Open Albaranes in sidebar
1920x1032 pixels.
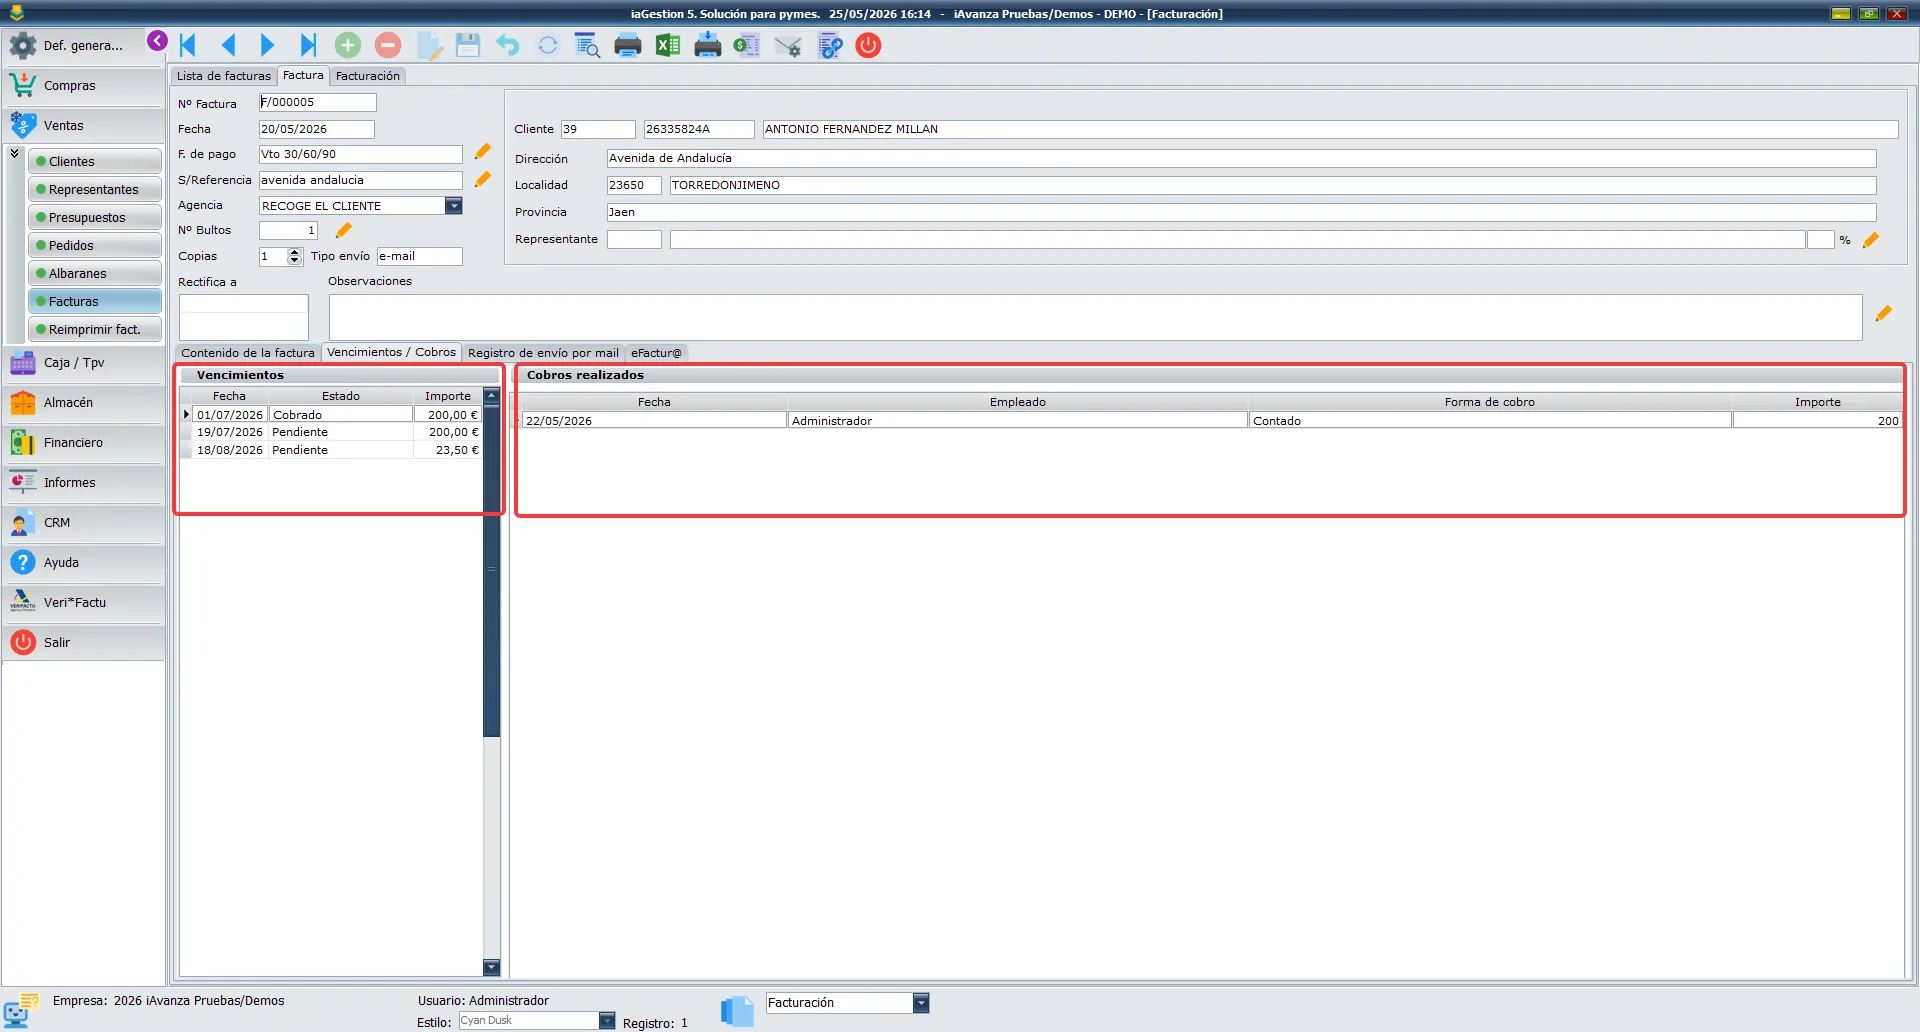tap(95, 273)
